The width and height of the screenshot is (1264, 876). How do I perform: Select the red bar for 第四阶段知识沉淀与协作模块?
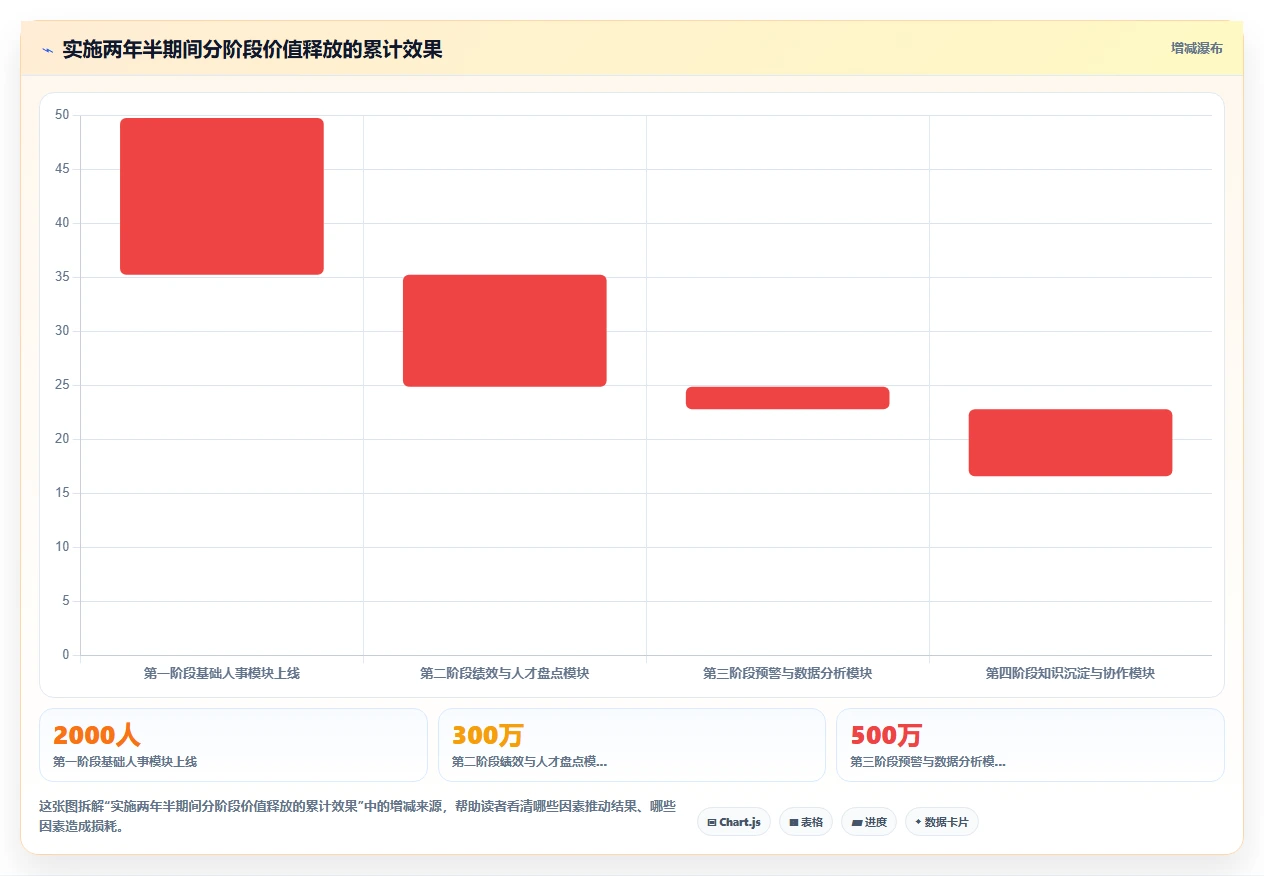[x=1071, y=443]
